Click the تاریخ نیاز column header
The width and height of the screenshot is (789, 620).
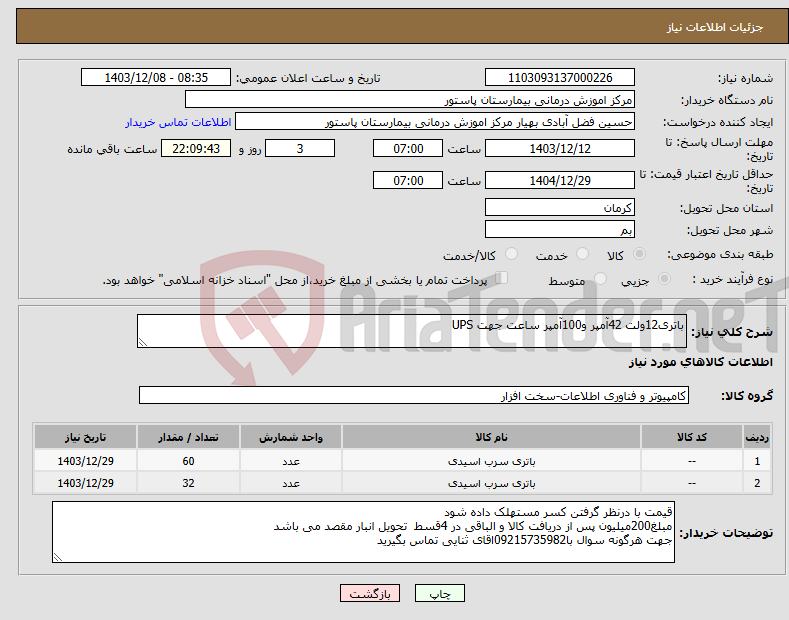pos(85,437)
